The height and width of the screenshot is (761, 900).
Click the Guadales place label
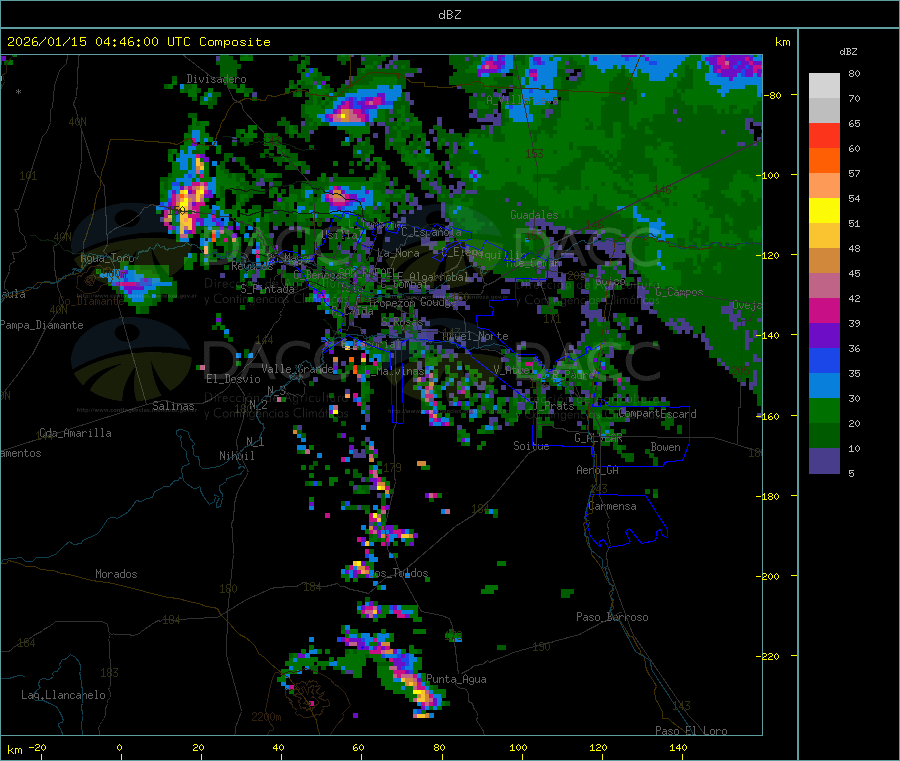[x=534, y=215]
